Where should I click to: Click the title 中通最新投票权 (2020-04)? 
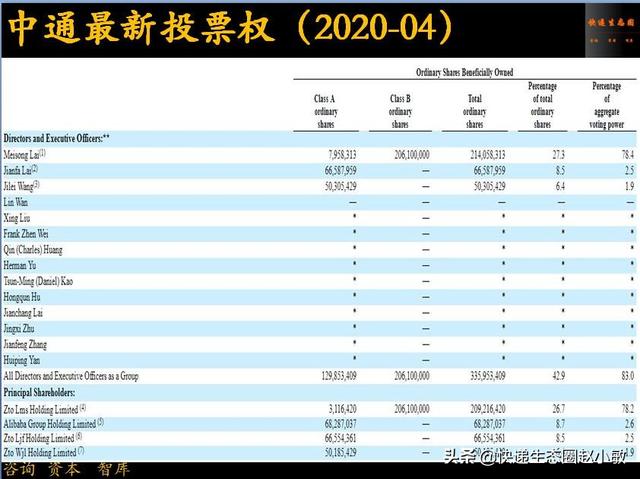click(x=231, y=28)
